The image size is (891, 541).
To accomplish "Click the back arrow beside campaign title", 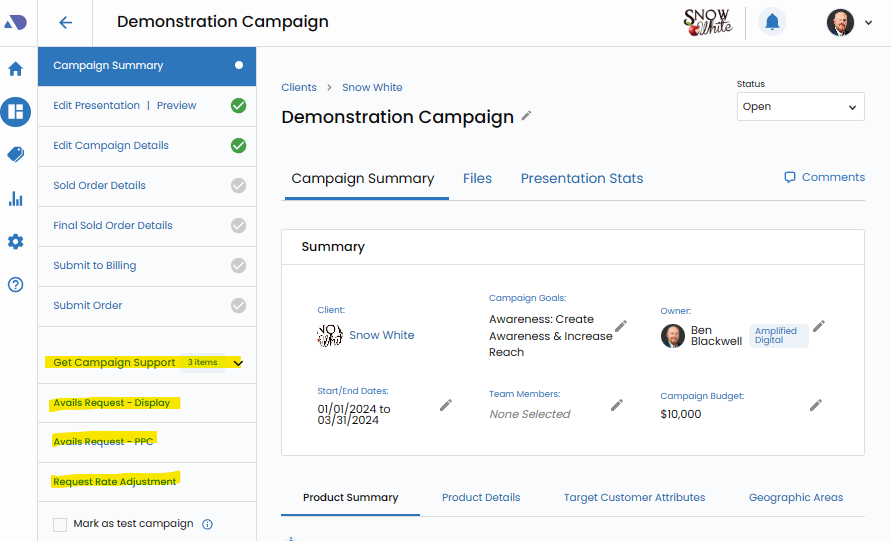I will pyautogui.click(x=66, y=22).
